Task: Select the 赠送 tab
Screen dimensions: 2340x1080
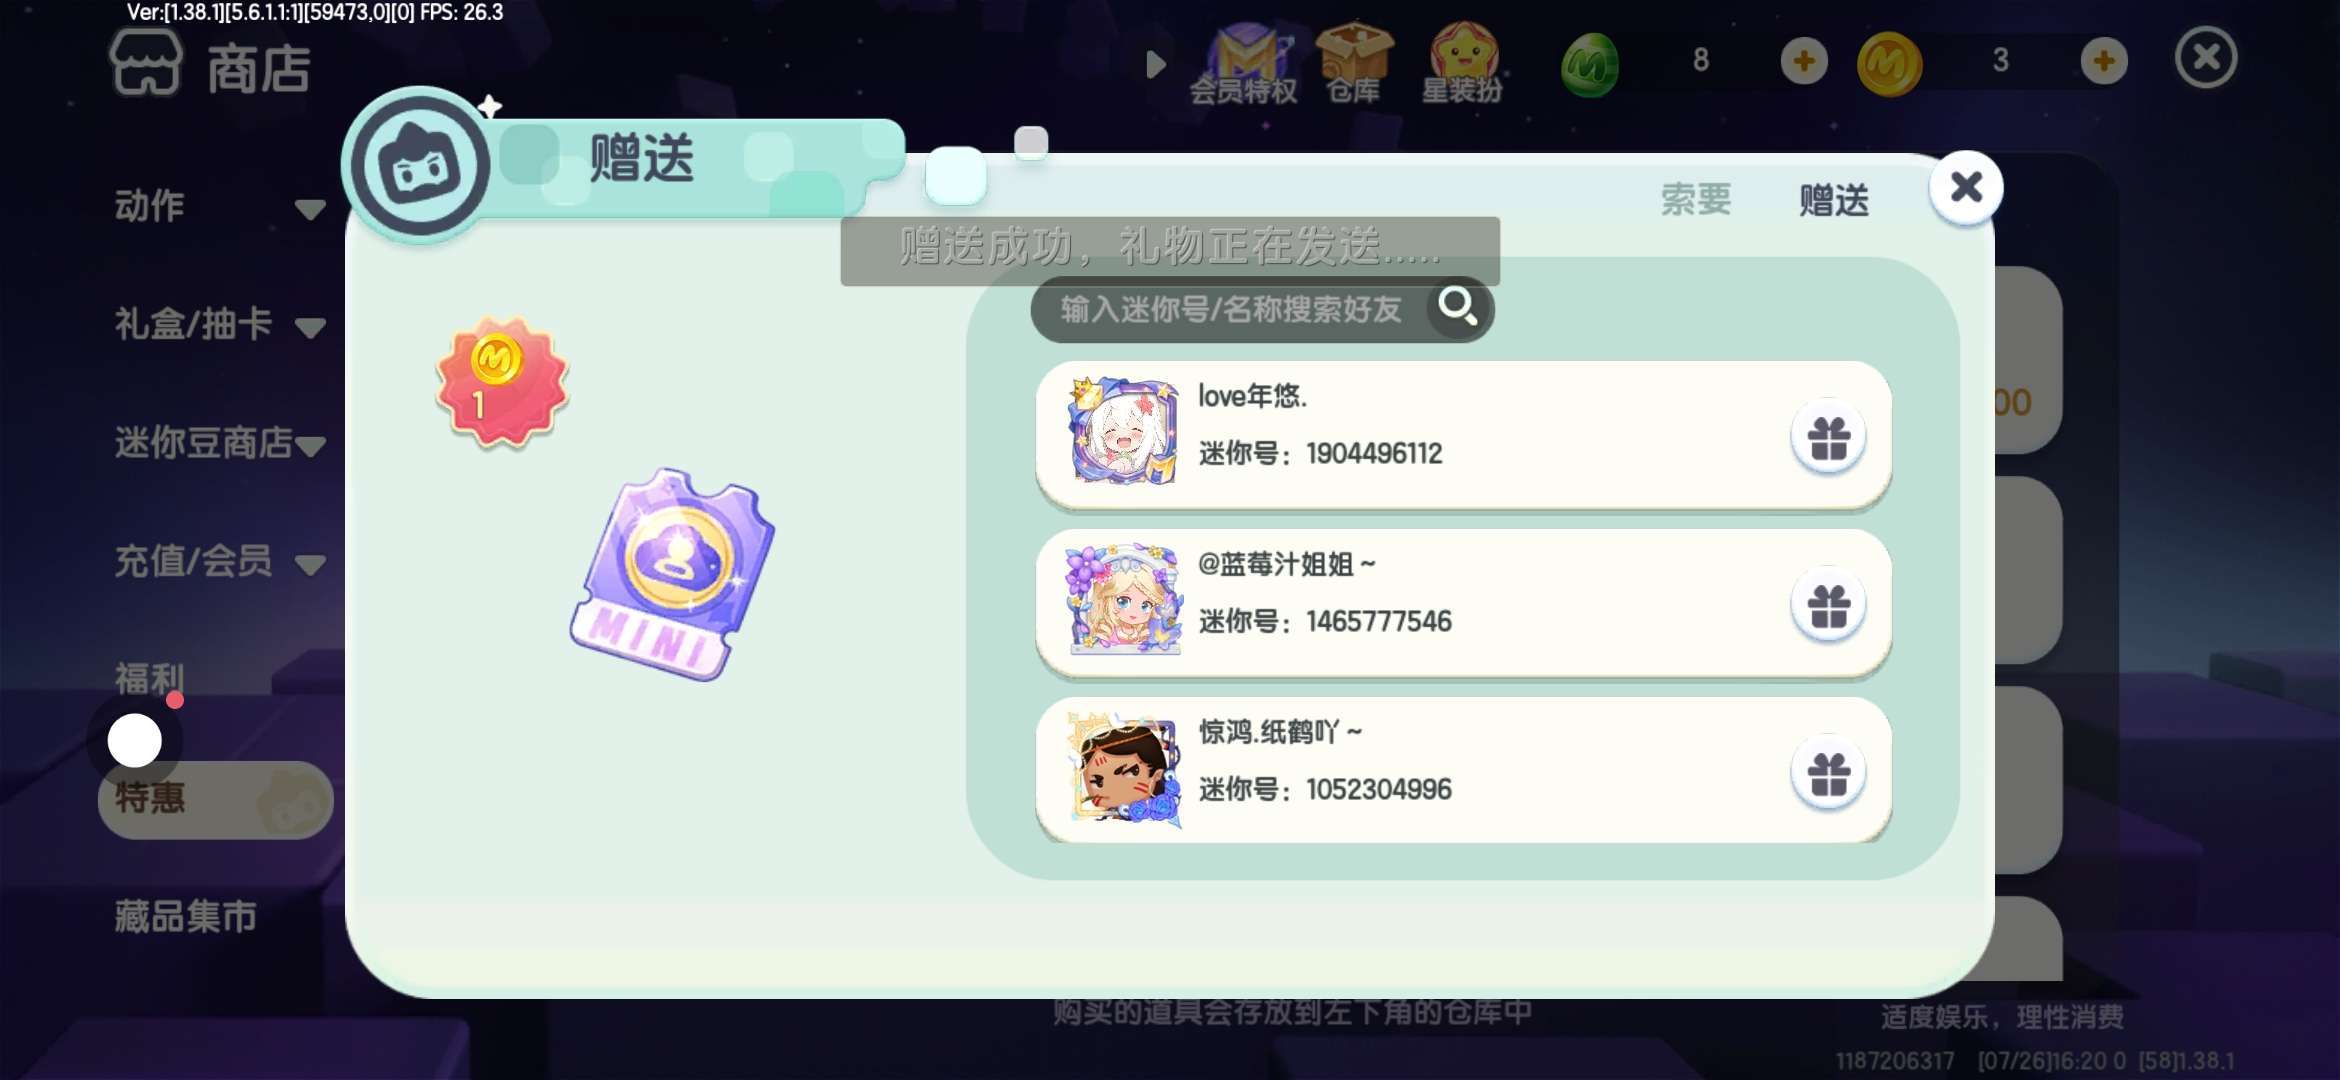Action: click(x=1834, y=199)
